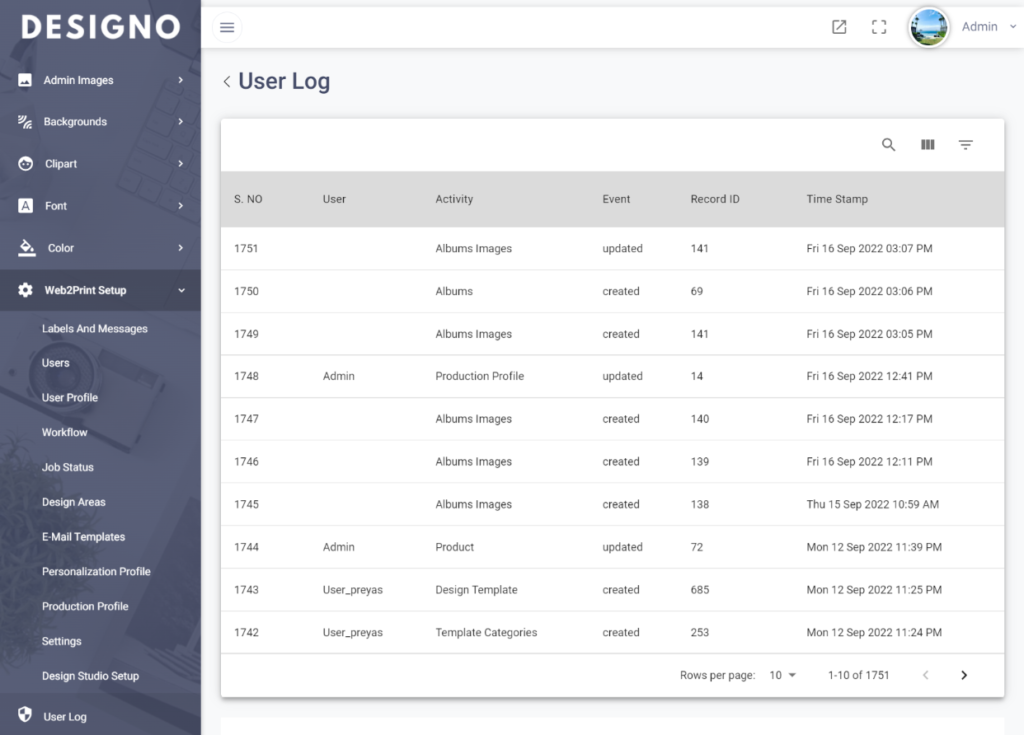Viewport: 1024px width, 735px height.
Task: Open the rows per page dropdown
Action: [x=782, y=675]
